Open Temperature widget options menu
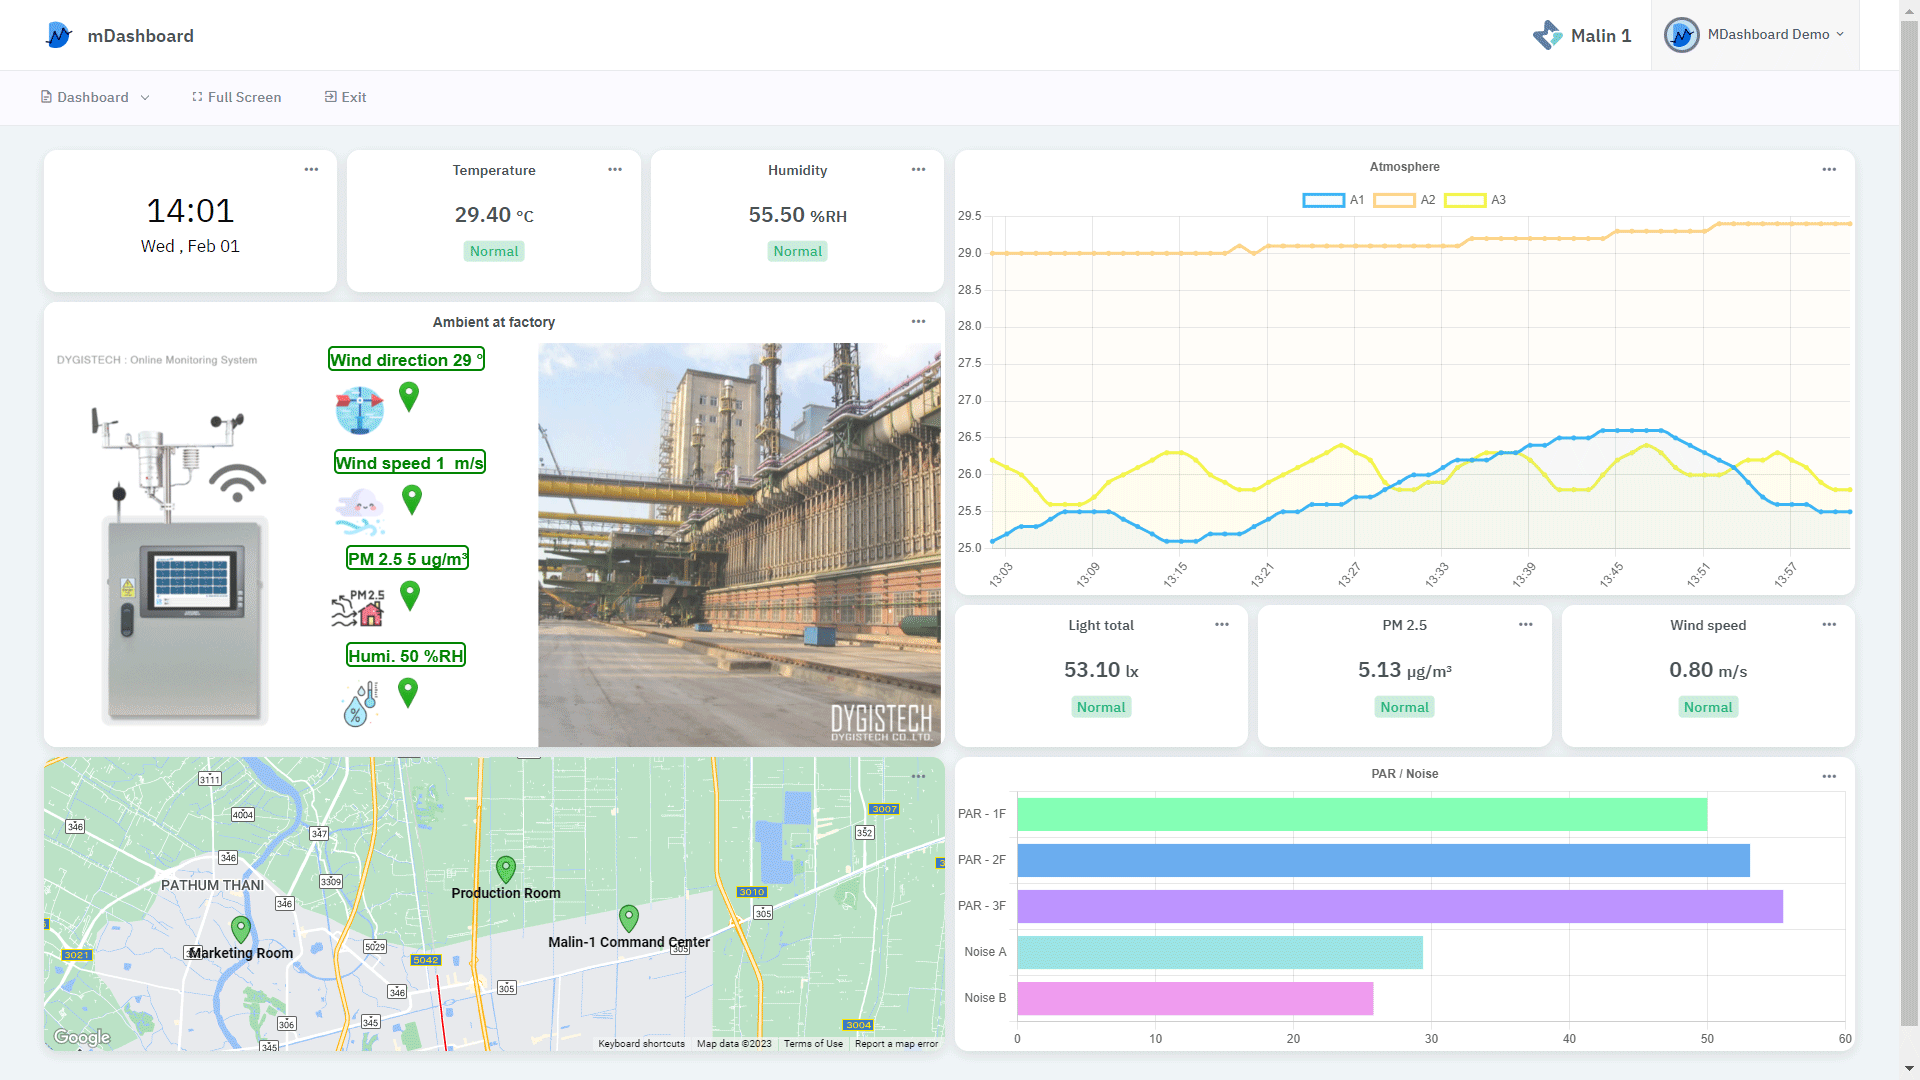 pos(615,170)
